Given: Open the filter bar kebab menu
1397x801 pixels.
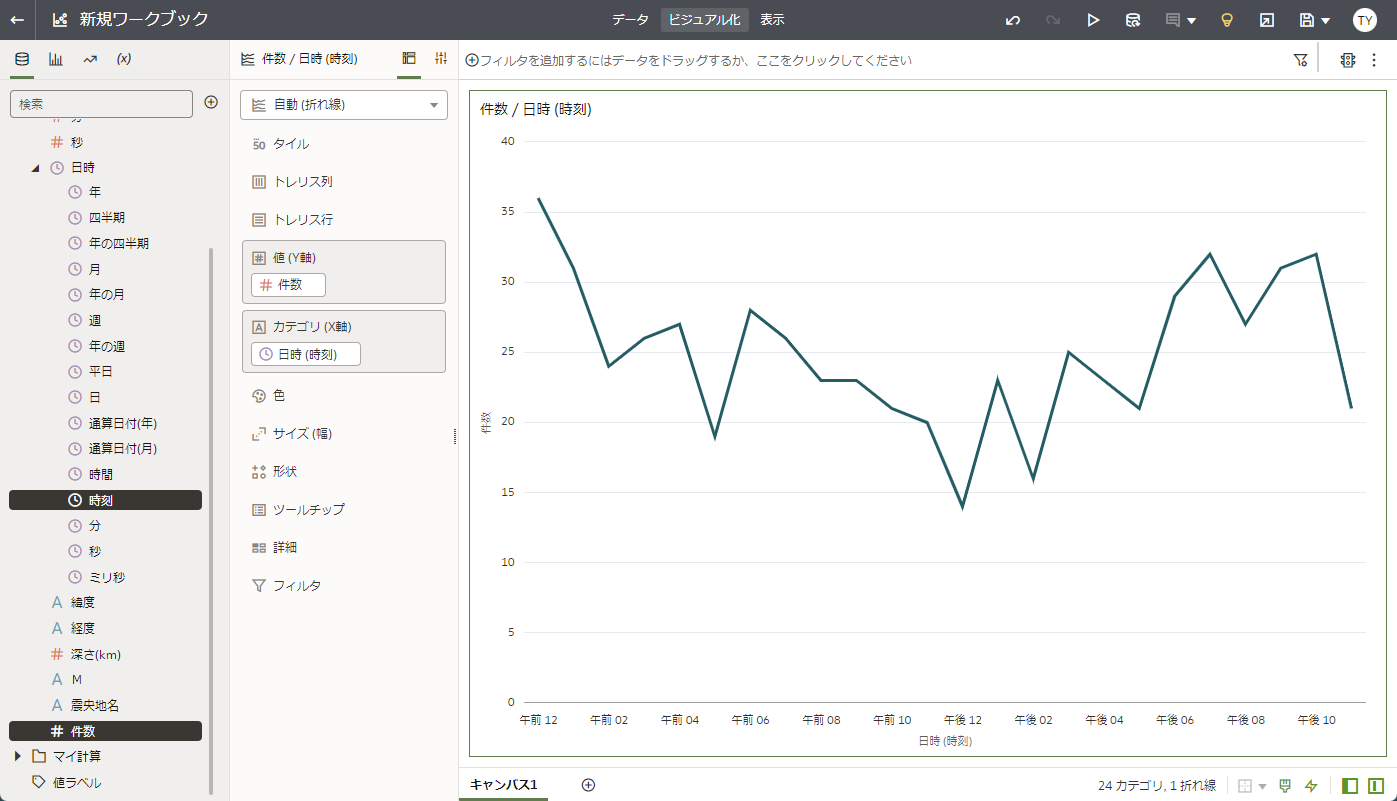Looking at the screenshot, I should coord(1374,60).
